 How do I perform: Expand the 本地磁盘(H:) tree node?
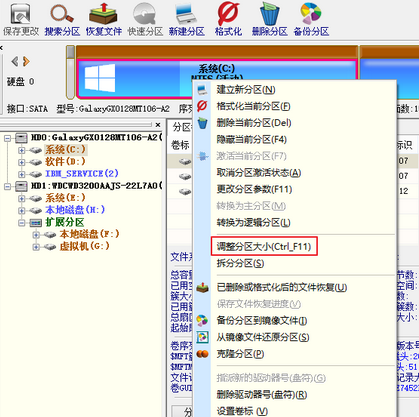pyautogui.click(x=22, y=211)
